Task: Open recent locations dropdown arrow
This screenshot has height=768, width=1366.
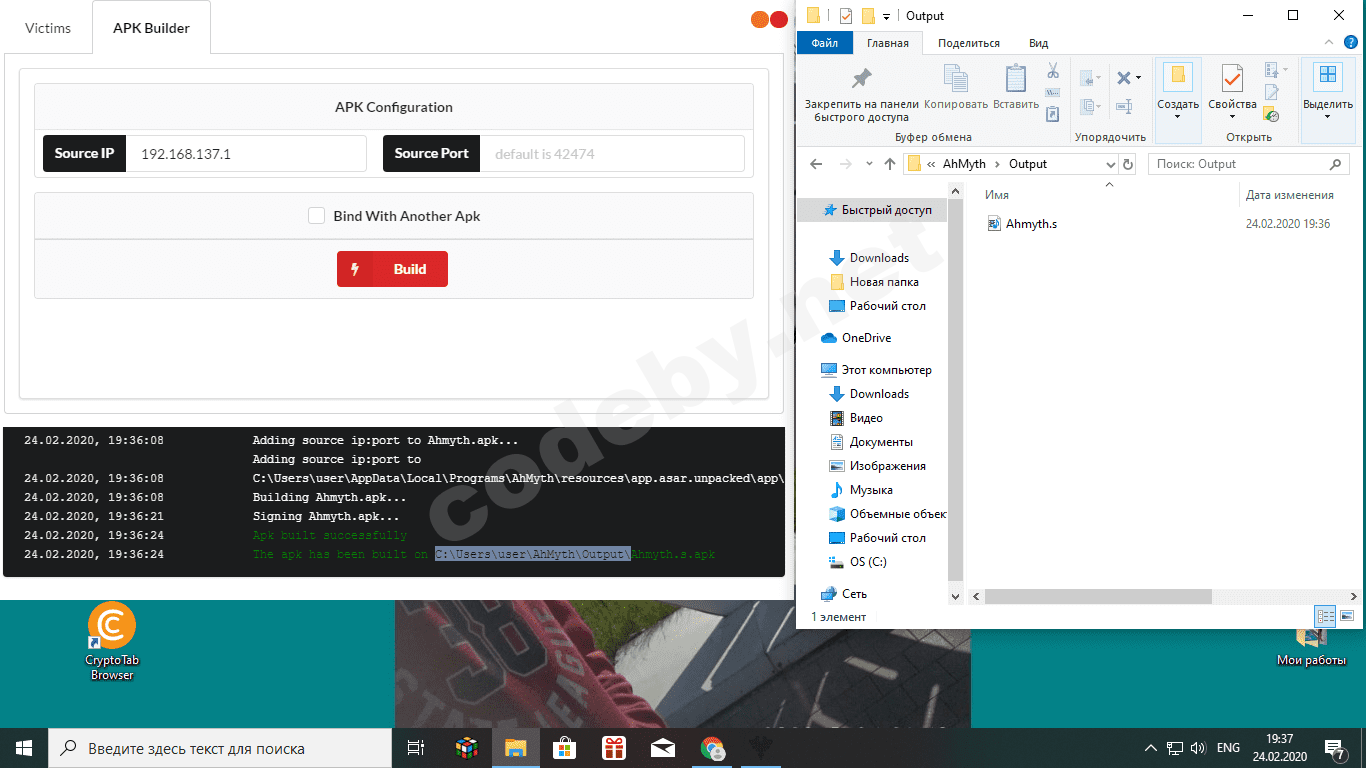Action: [x=869, y=164]
